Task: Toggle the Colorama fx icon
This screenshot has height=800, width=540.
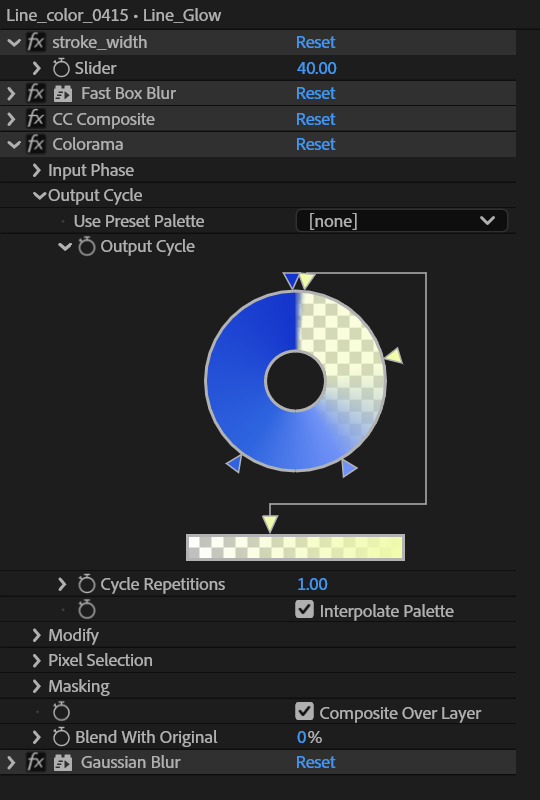Action: 36,144
